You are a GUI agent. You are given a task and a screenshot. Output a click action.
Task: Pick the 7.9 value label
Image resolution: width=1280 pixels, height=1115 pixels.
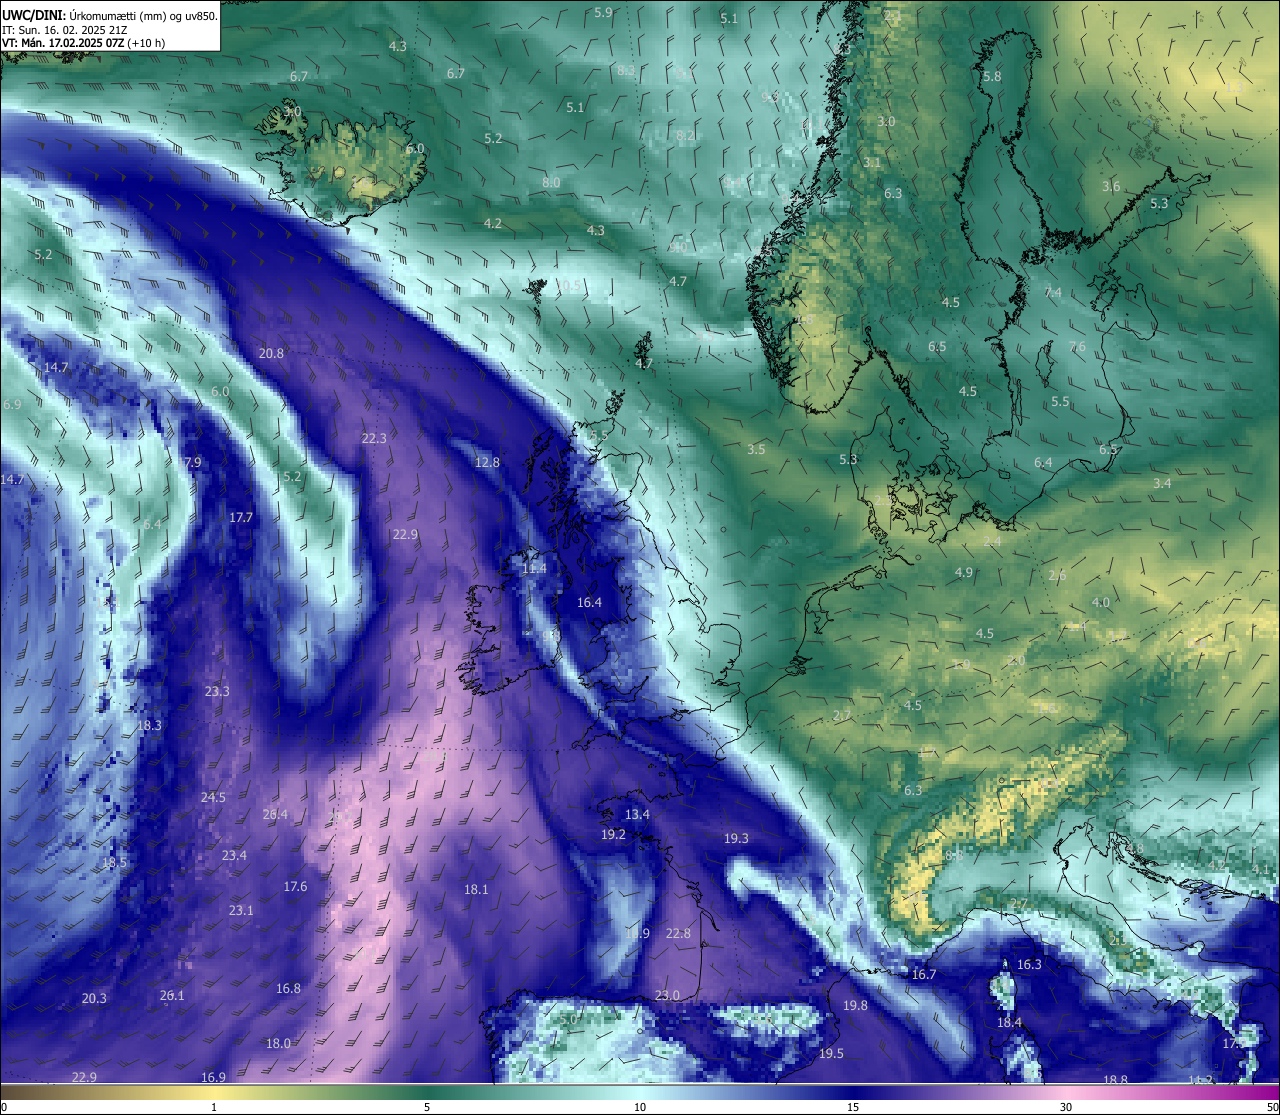click(193, 463)
